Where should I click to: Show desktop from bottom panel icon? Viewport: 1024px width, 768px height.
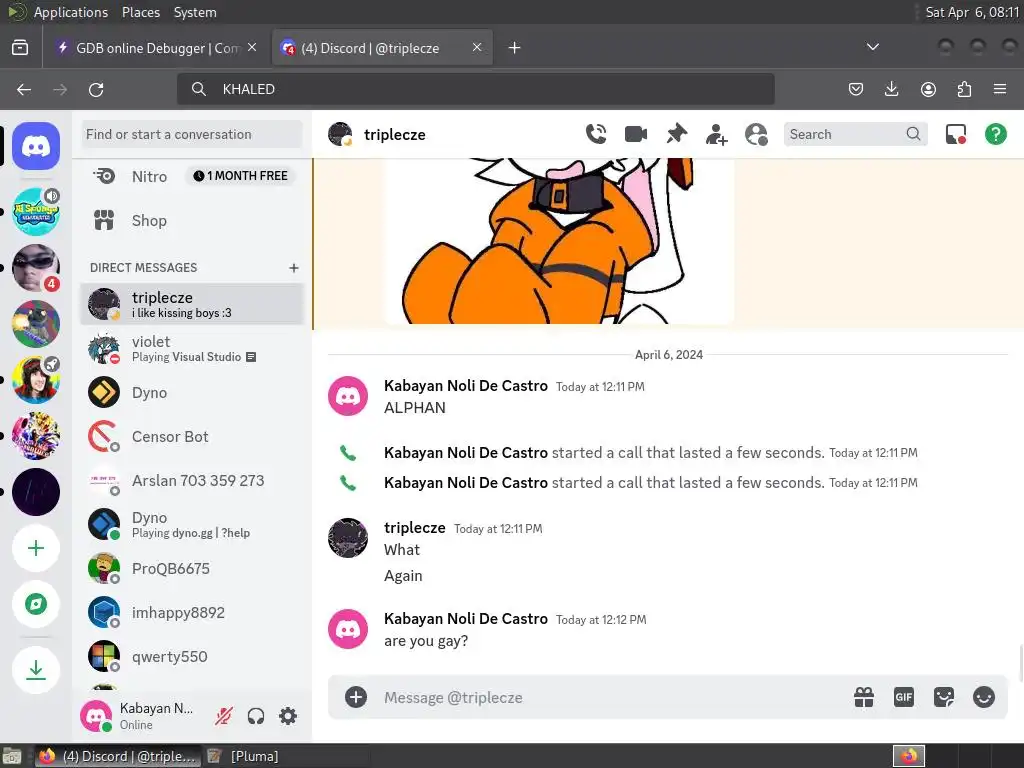coord(12,756)
